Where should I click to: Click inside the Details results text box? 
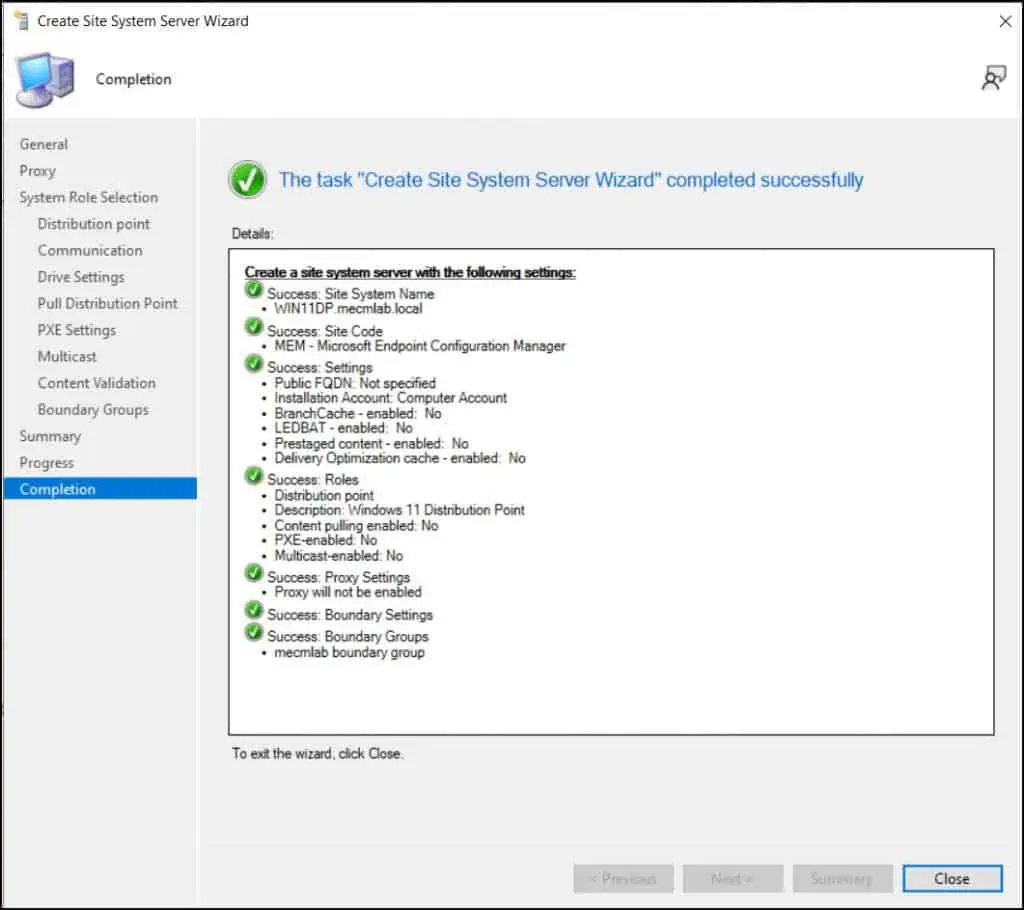(x=610, y=690)
